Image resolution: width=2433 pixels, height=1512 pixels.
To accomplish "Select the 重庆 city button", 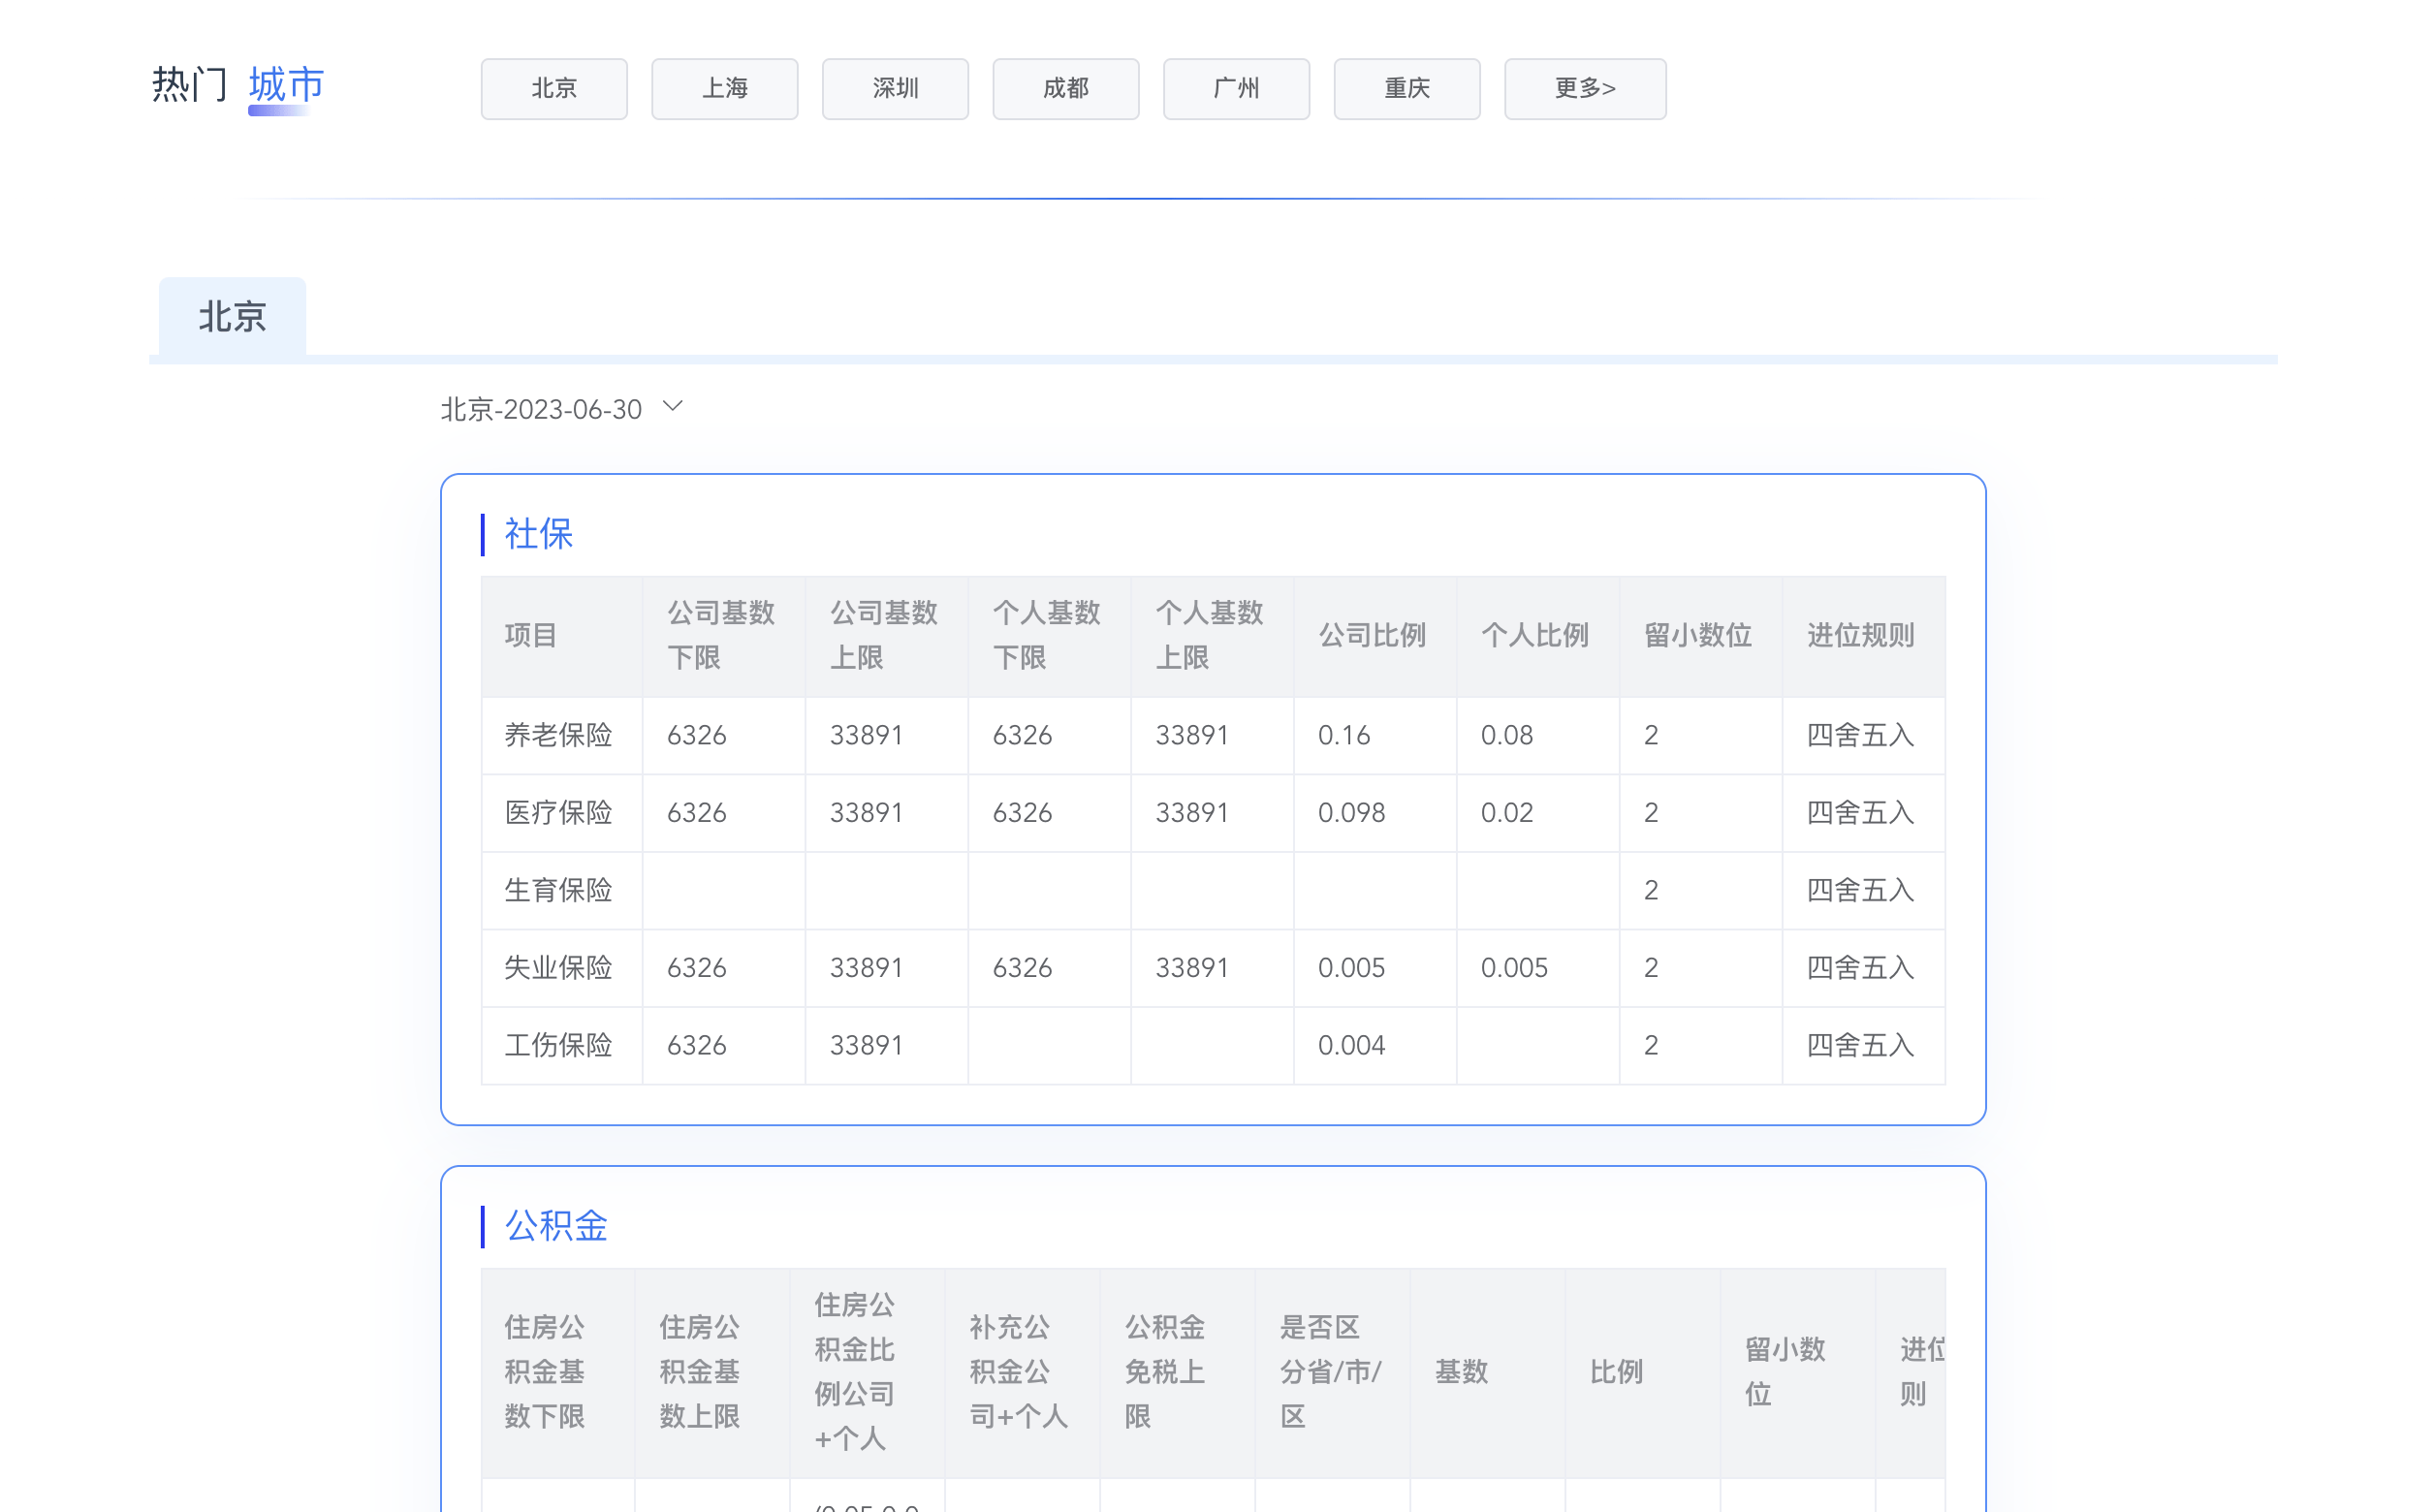I will (x=1406, y=88).
